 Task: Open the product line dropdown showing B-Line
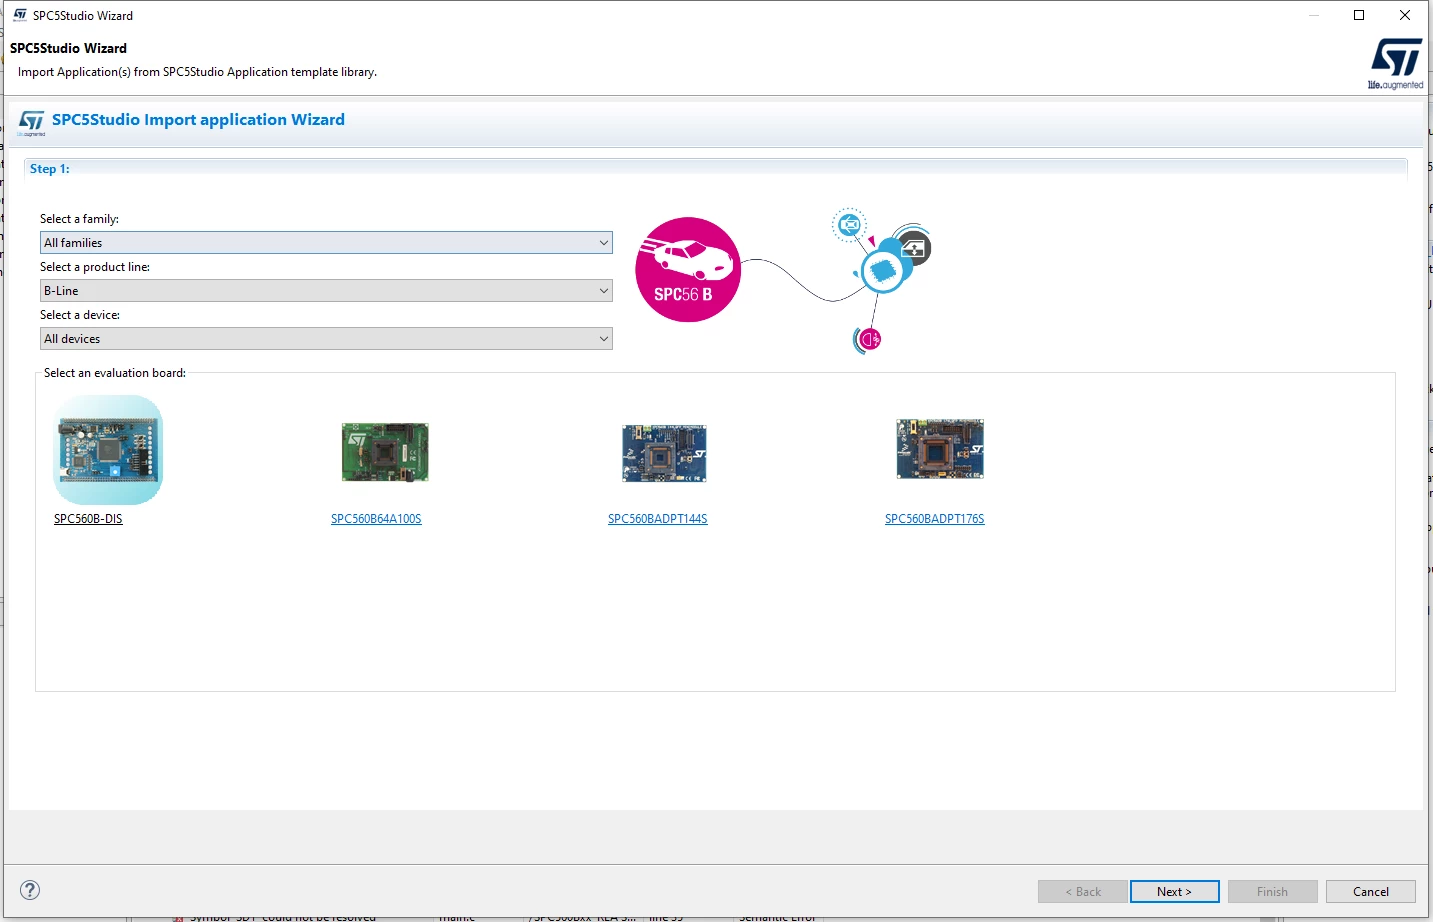(326, 291)
